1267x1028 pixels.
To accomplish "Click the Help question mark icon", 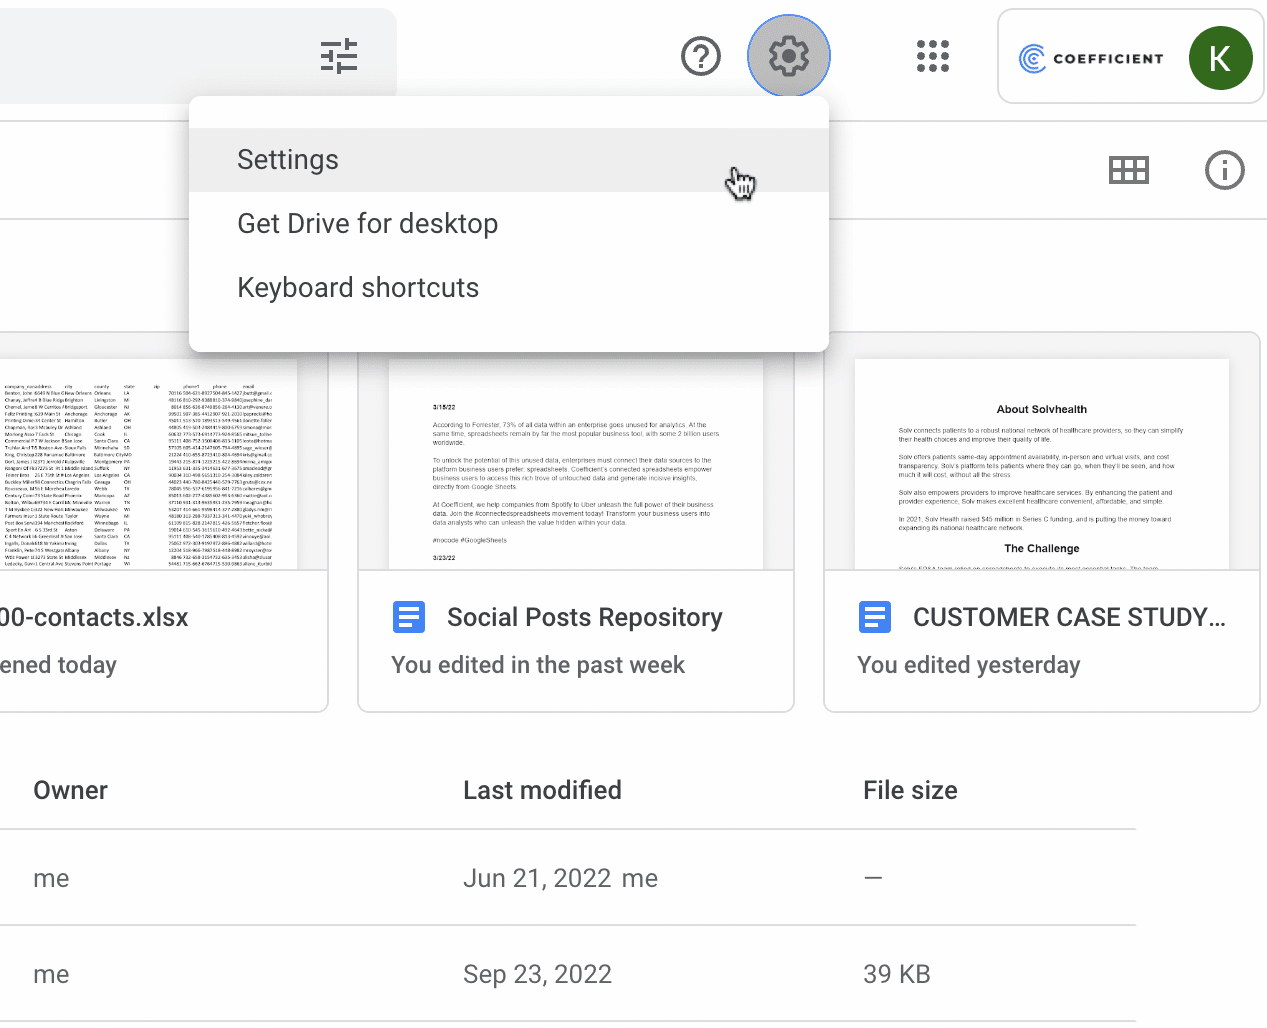I will pyautogui.click(x=700, y=57).
